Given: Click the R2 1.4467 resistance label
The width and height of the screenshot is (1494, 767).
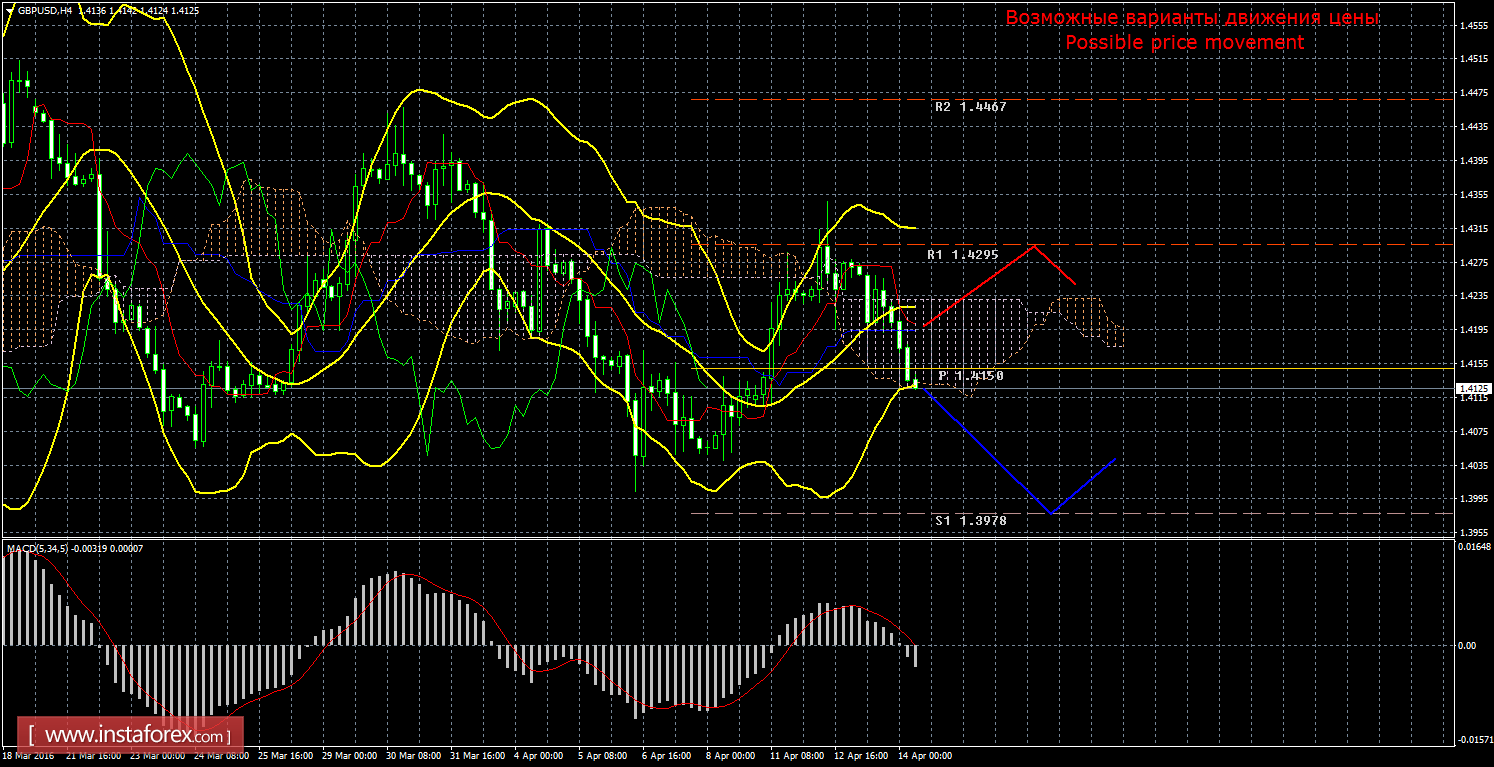Looking at the screenshot, I should point(971,106).
